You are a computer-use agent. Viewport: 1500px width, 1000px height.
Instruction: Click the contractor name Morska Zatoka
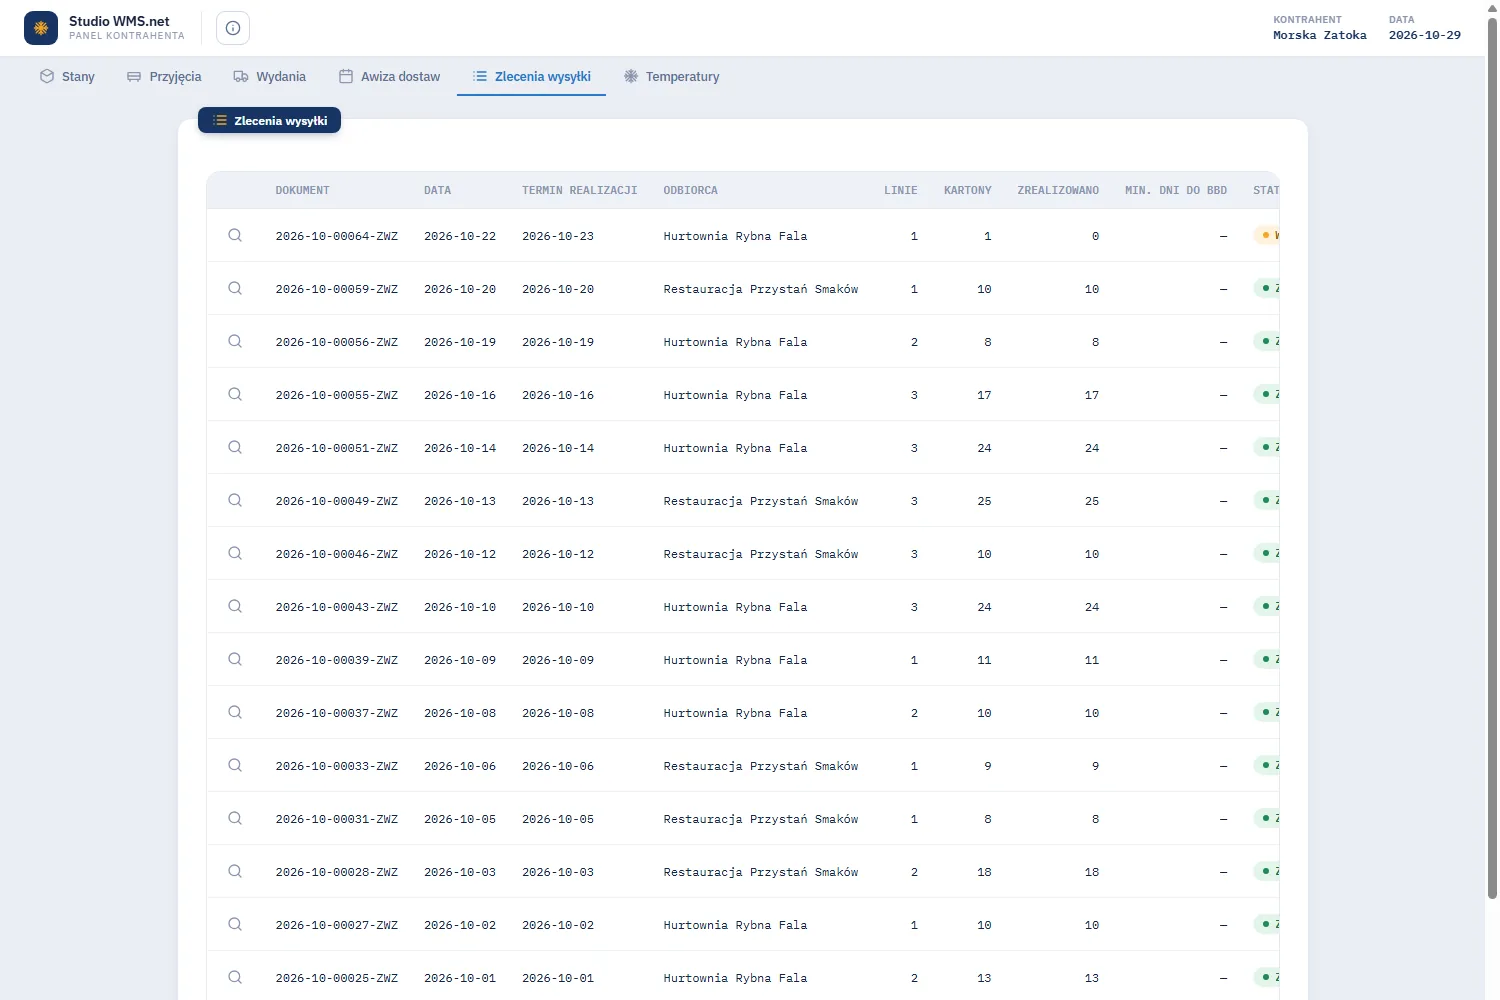[1320, 35]
